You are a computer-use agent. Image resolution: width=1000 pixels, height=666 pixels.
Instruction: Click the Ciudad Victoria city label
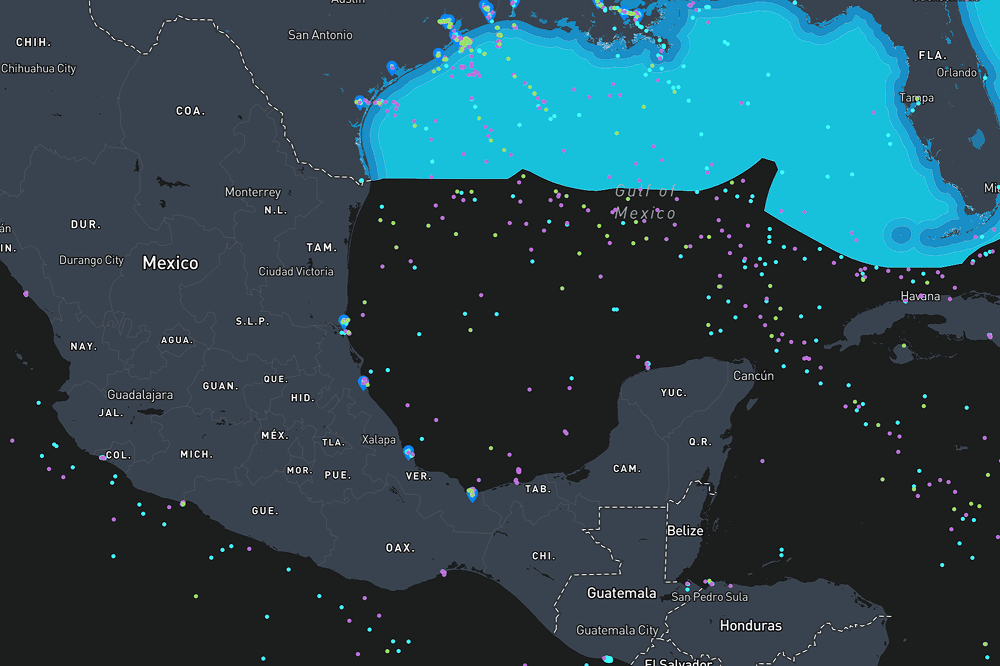point(296,271)
